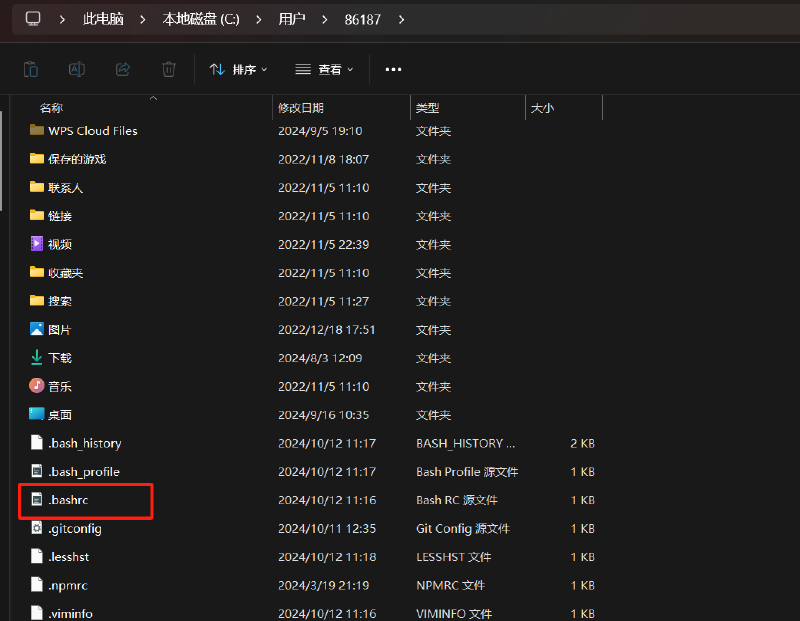Click the delete trash icon

(x=169, y=69)
